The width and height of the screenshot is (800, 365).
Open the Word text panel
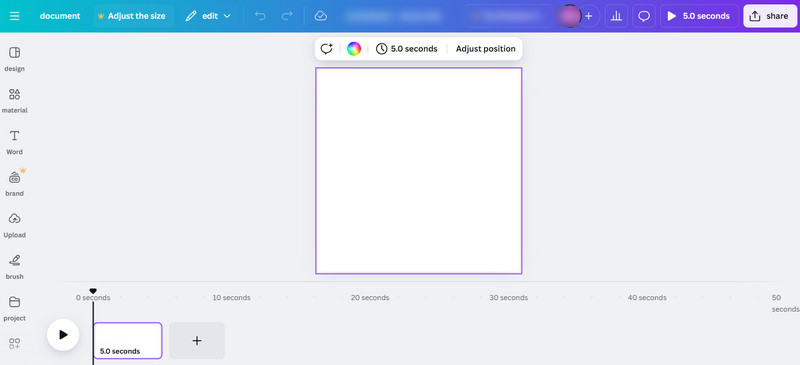(14, 142)
